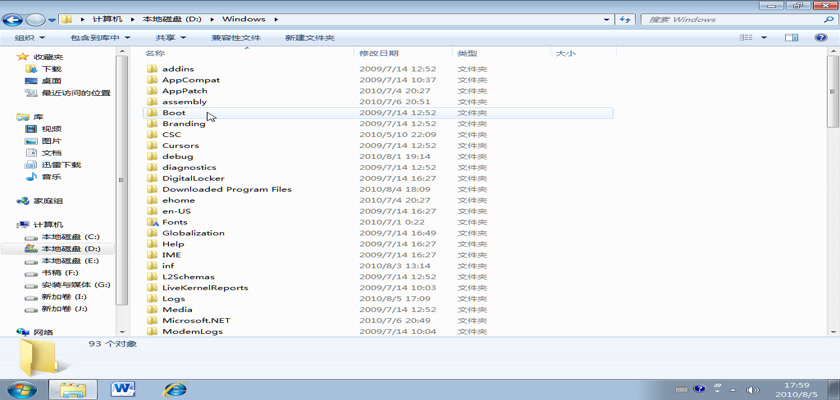Open the help icon in toolbar

pyautogui.click(x=820, y=38)
